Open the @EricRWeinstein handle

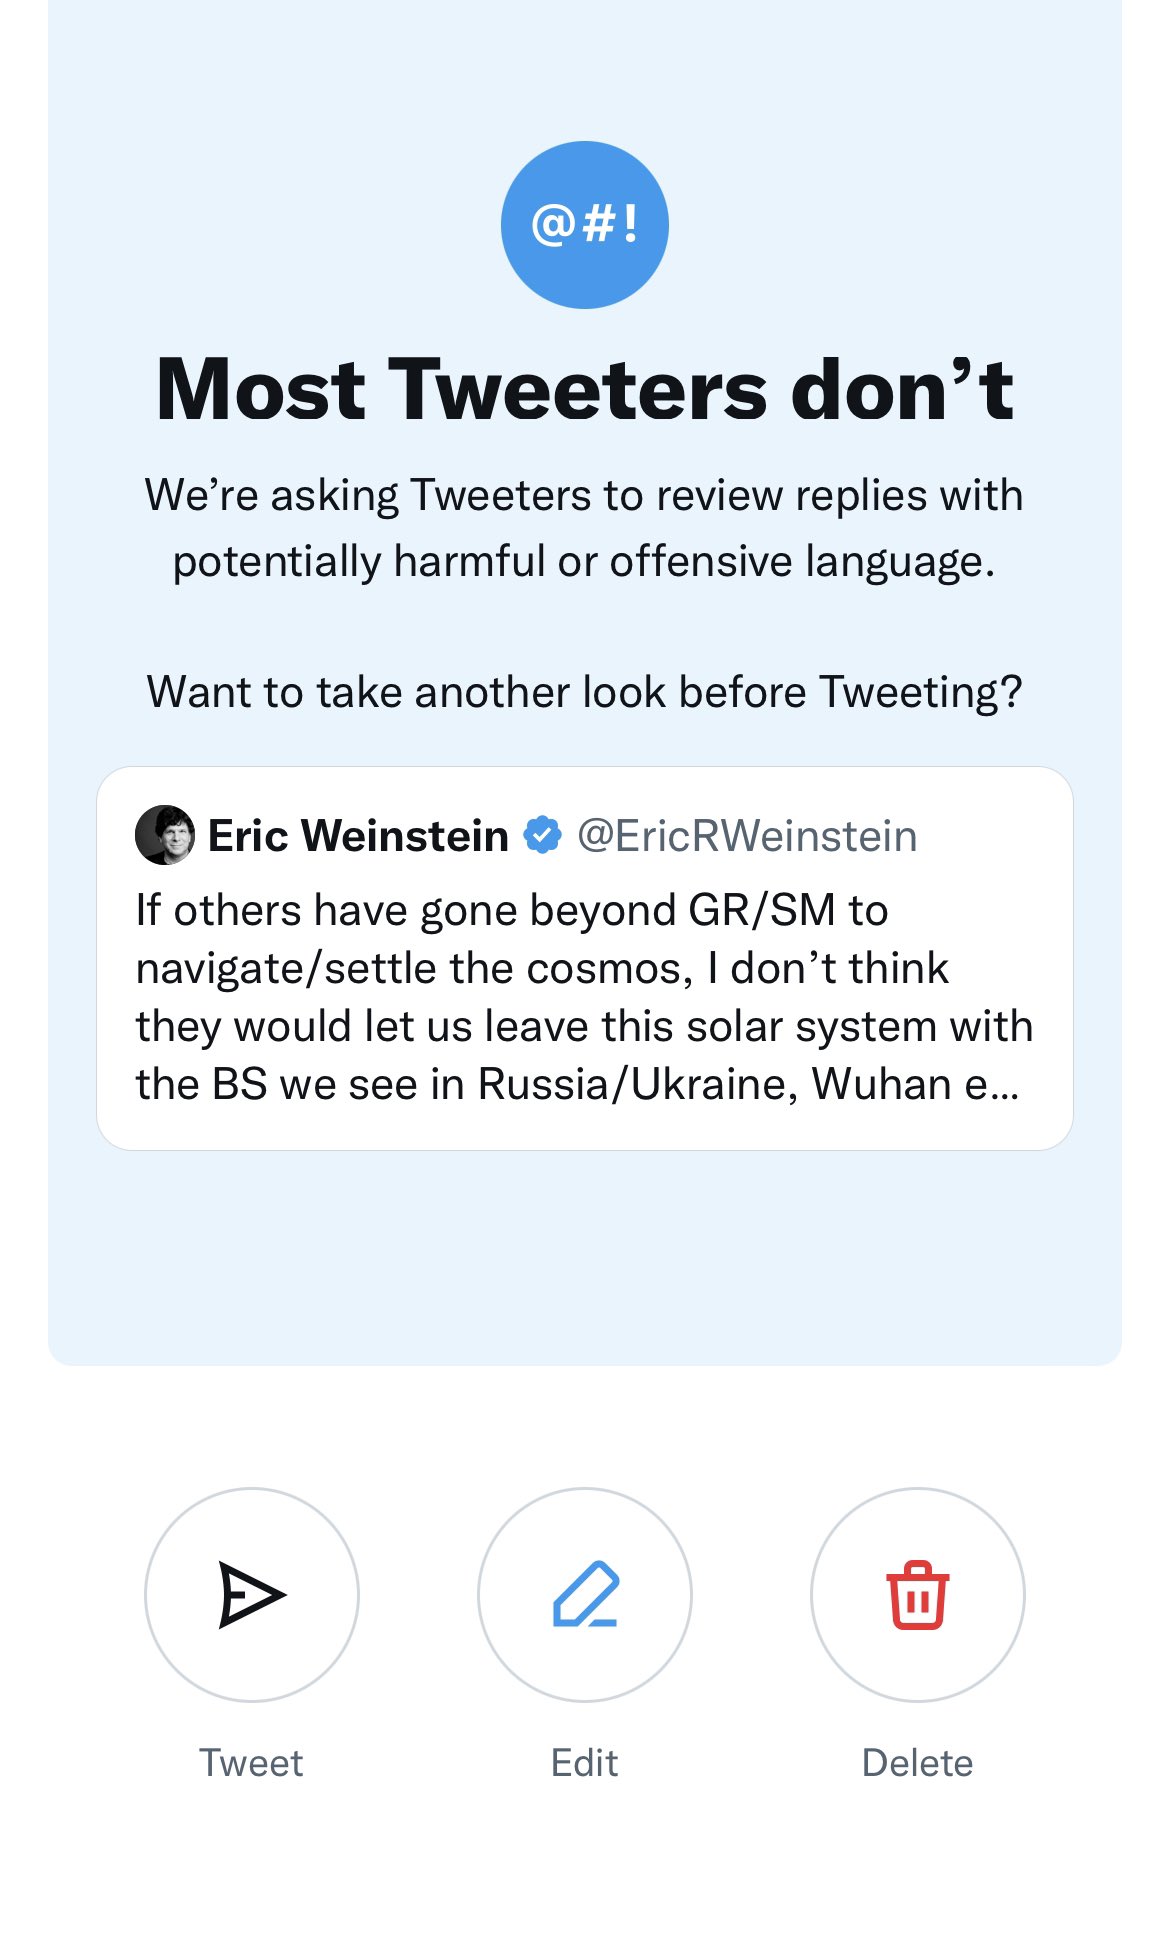(x=747, y=836)
